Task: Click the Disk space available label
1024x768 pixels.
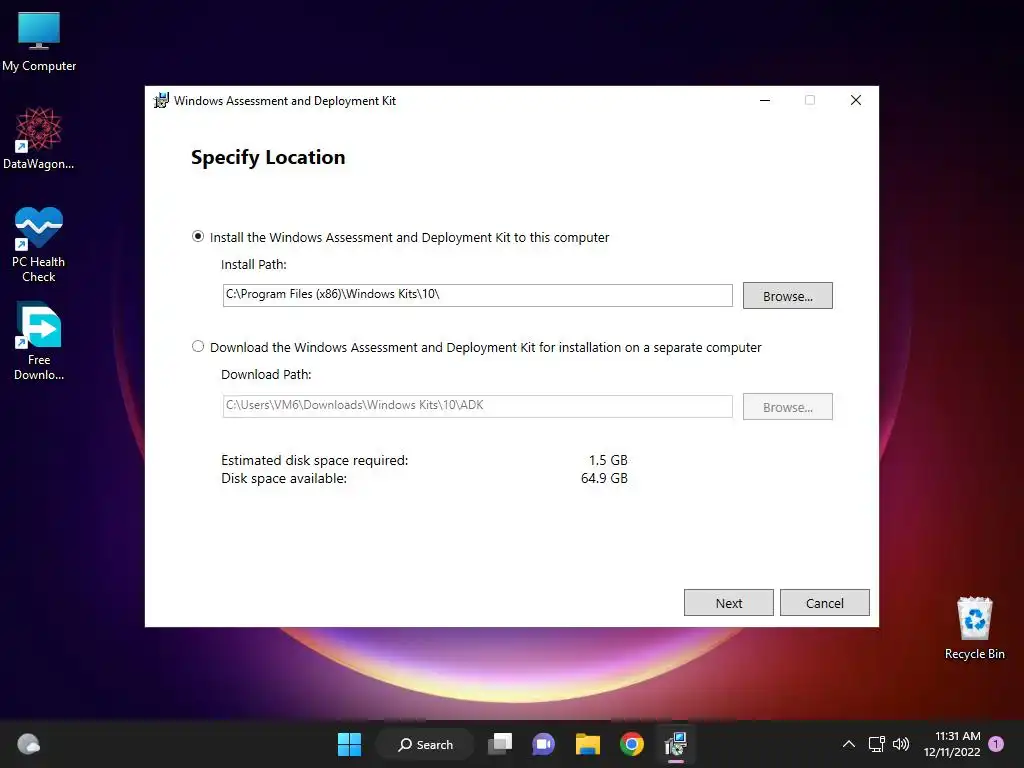Action: point(284,479)
